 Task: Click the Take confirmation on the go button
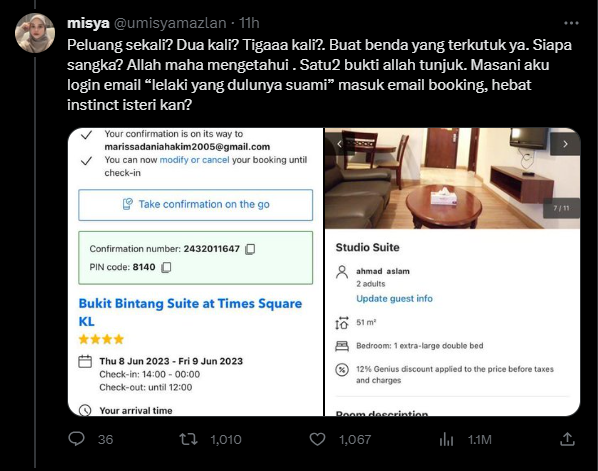pyautogui.click(x=196, y=205)
